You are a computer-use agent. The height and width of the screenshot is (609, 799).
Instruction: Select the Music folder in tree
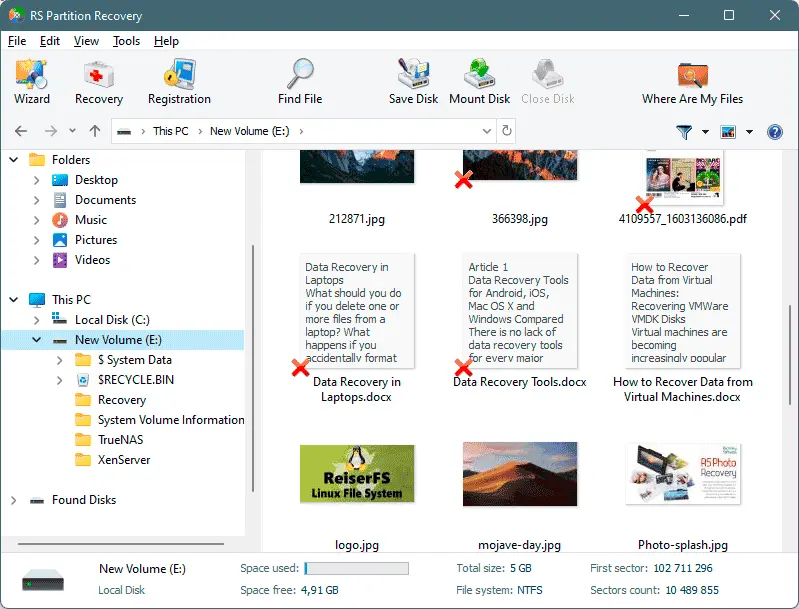click(x=91, y=220)
